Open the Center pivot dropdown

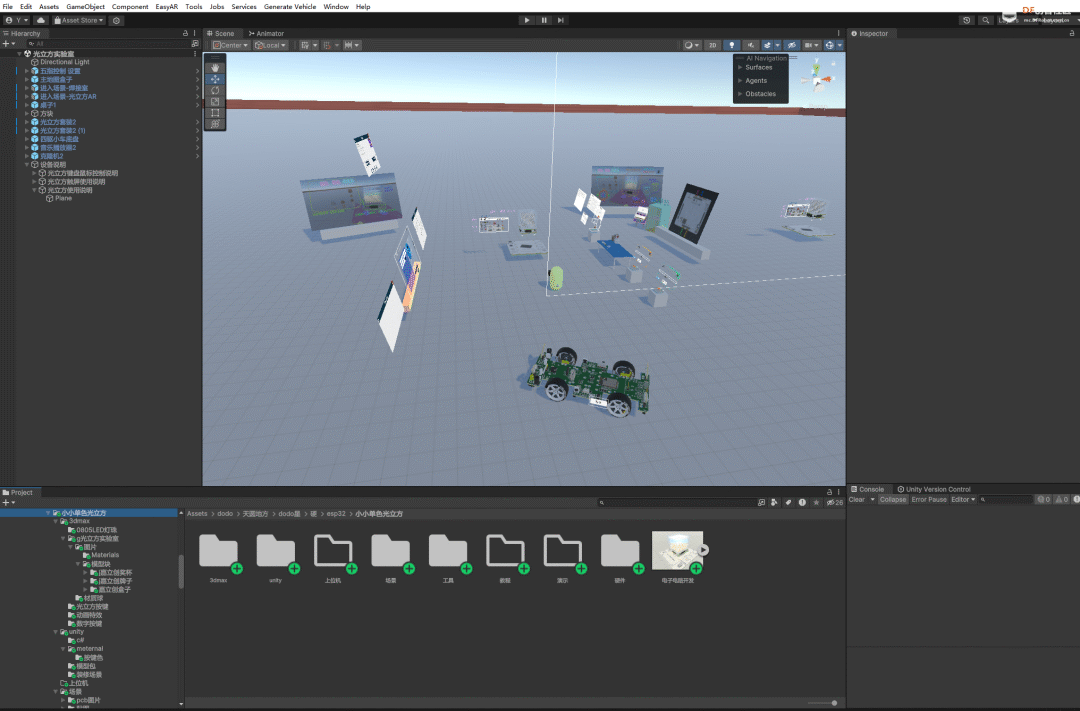[x=230, y=45]
